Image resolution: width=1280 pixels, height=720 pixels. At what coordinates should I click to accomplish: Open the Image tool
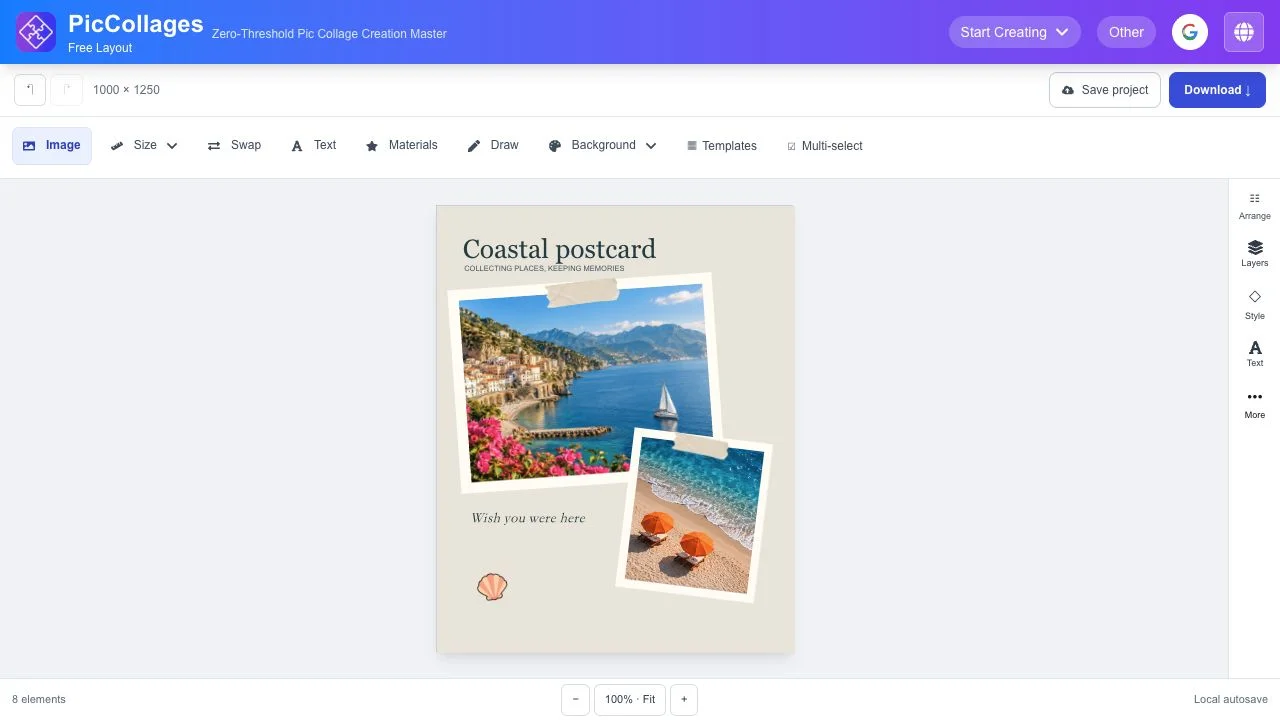[52, 146]
